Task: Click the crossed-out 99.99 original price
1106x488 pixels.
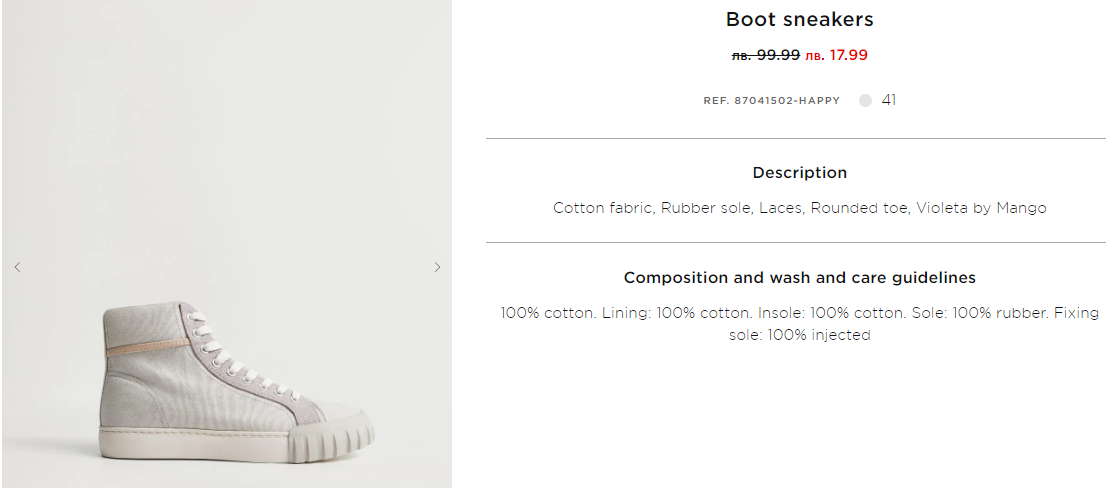Action: click(x=766, y=56)
